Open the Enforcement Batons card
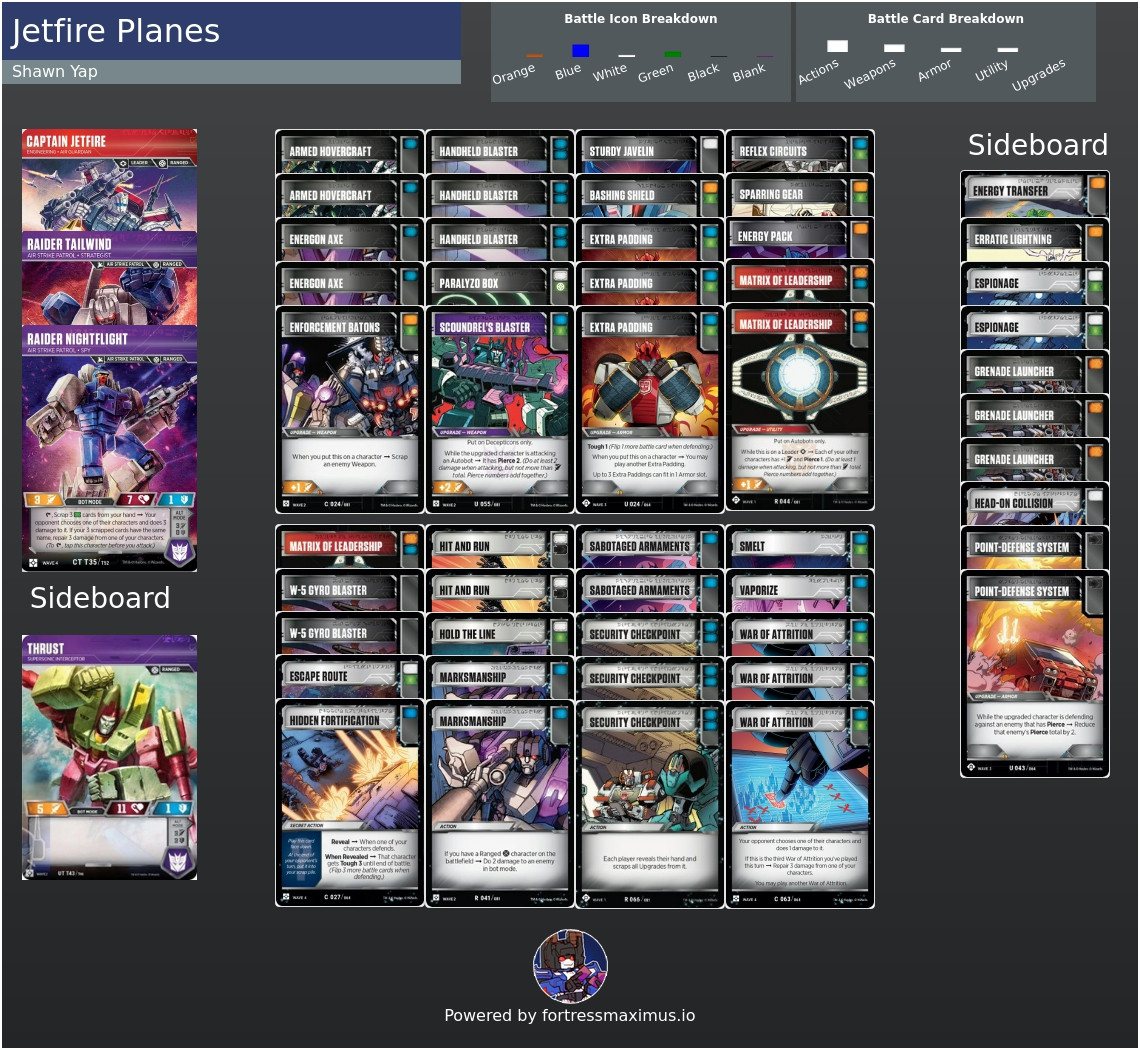Image resolution: width=1140 pixels, height=1050 pixels. (x=350, y=409)
